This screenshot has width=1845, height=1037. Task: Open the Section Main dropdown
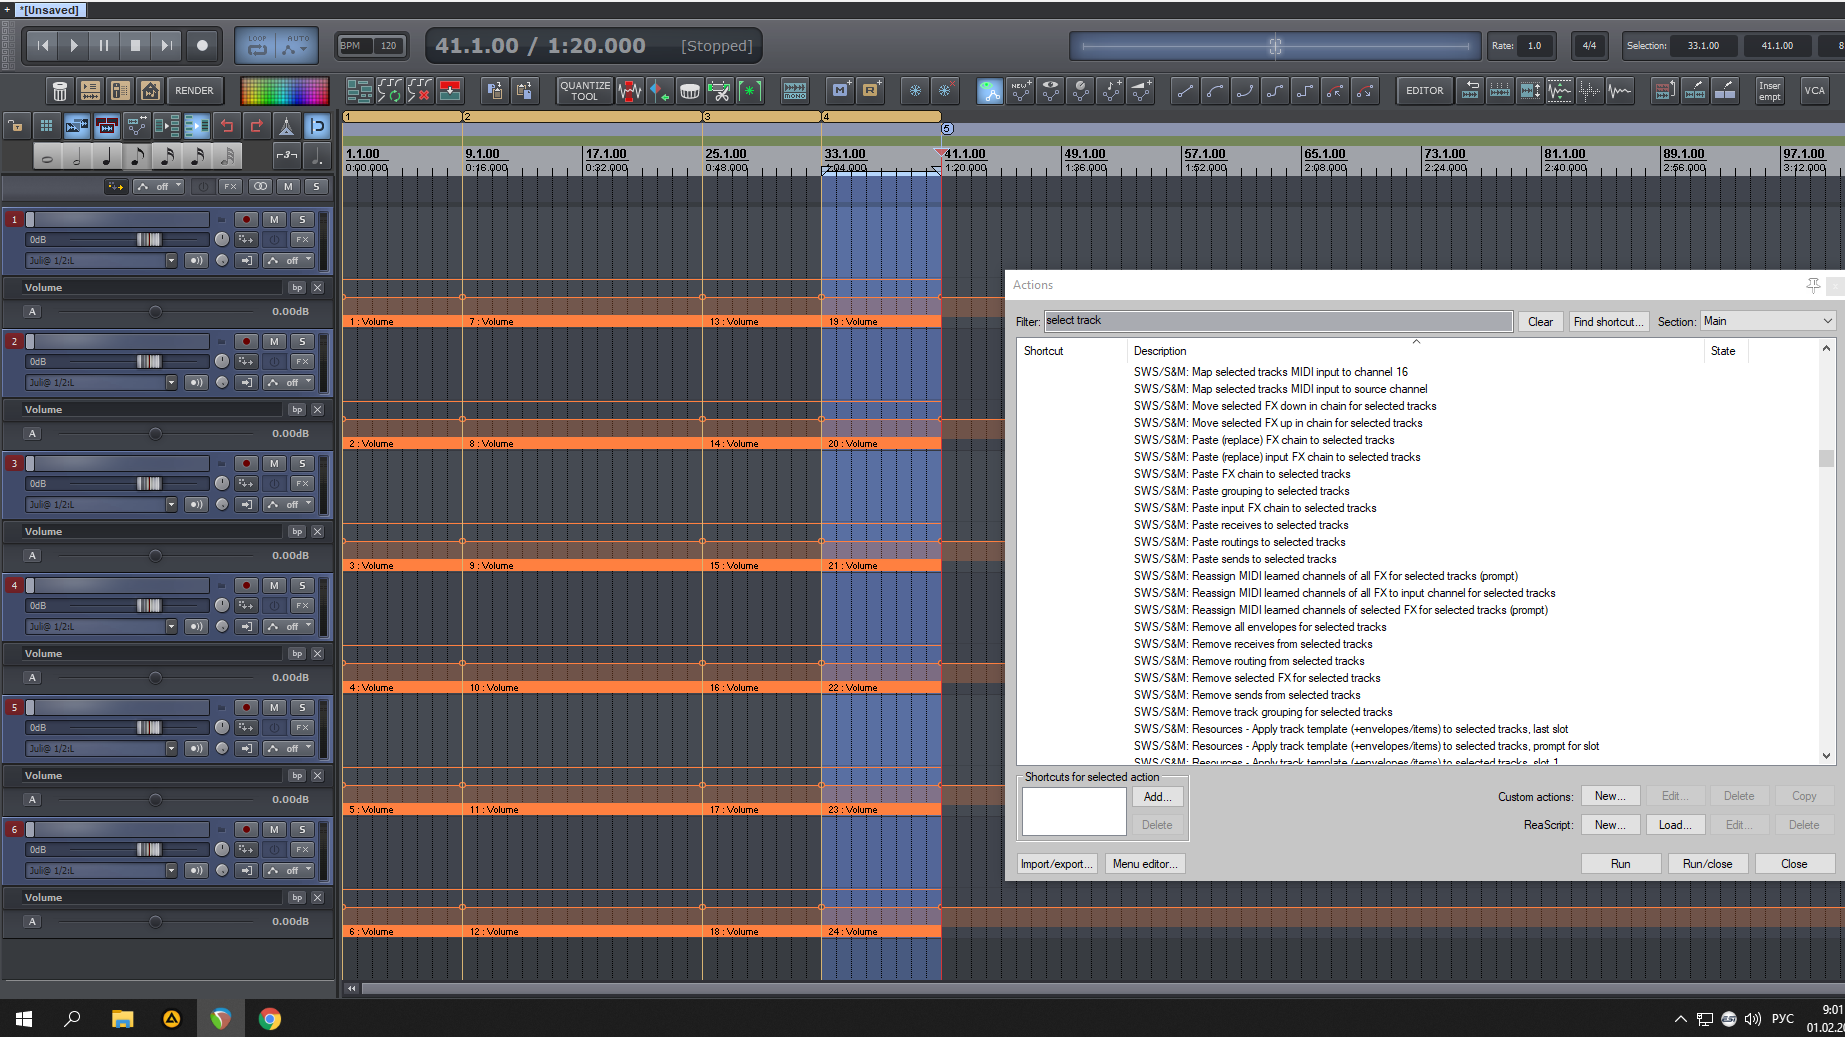click(1768, 321)
